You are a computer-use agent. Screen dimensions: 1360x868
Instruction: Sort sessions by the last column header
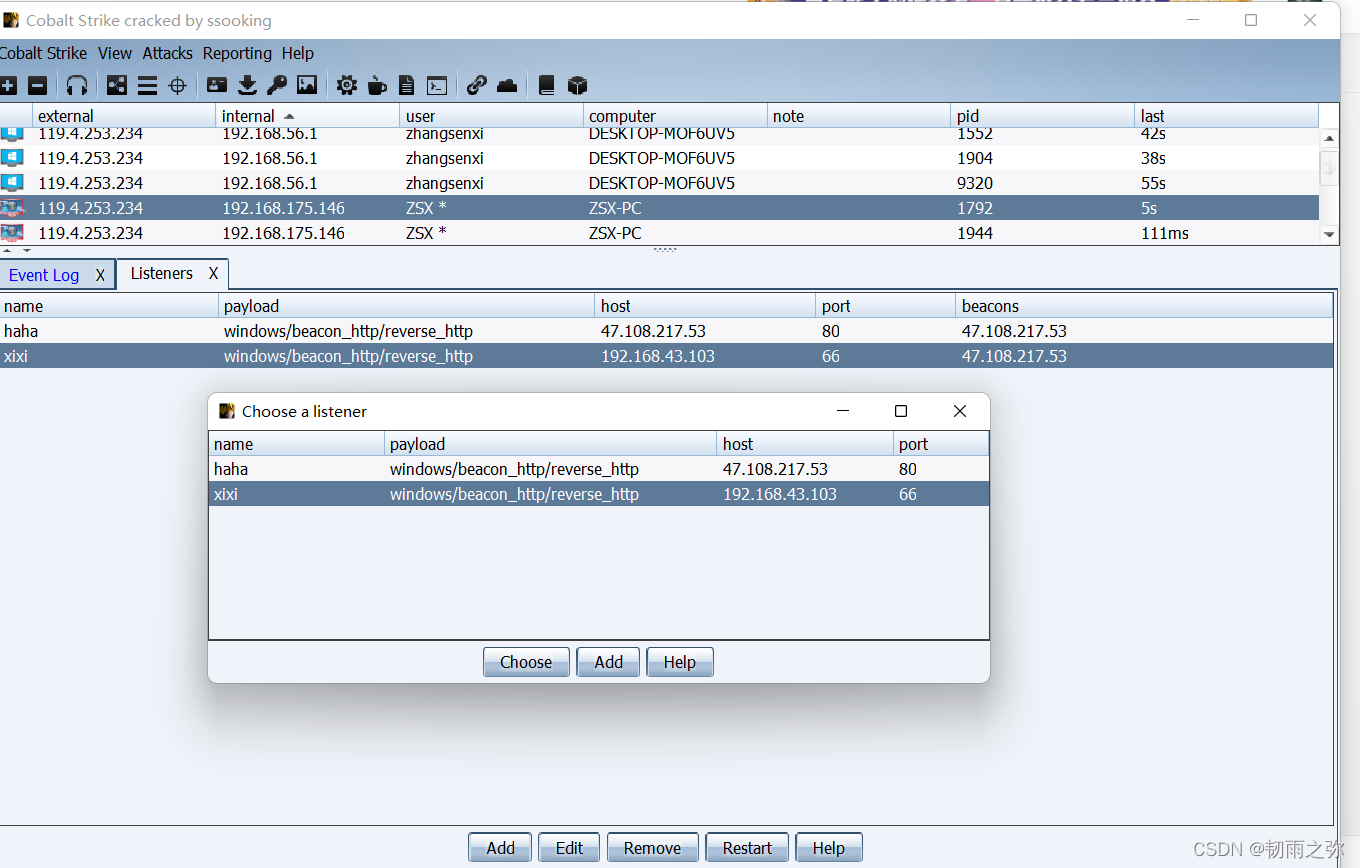(1227, 116)
